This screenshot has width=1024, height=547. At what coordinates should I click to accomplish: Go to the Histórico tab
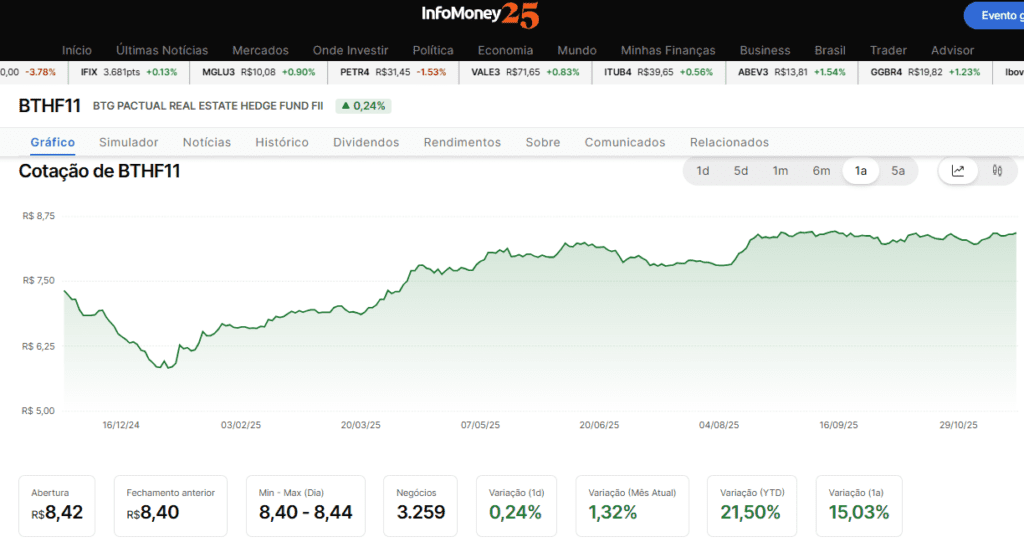pyautogui.click(x=282, y=143)
